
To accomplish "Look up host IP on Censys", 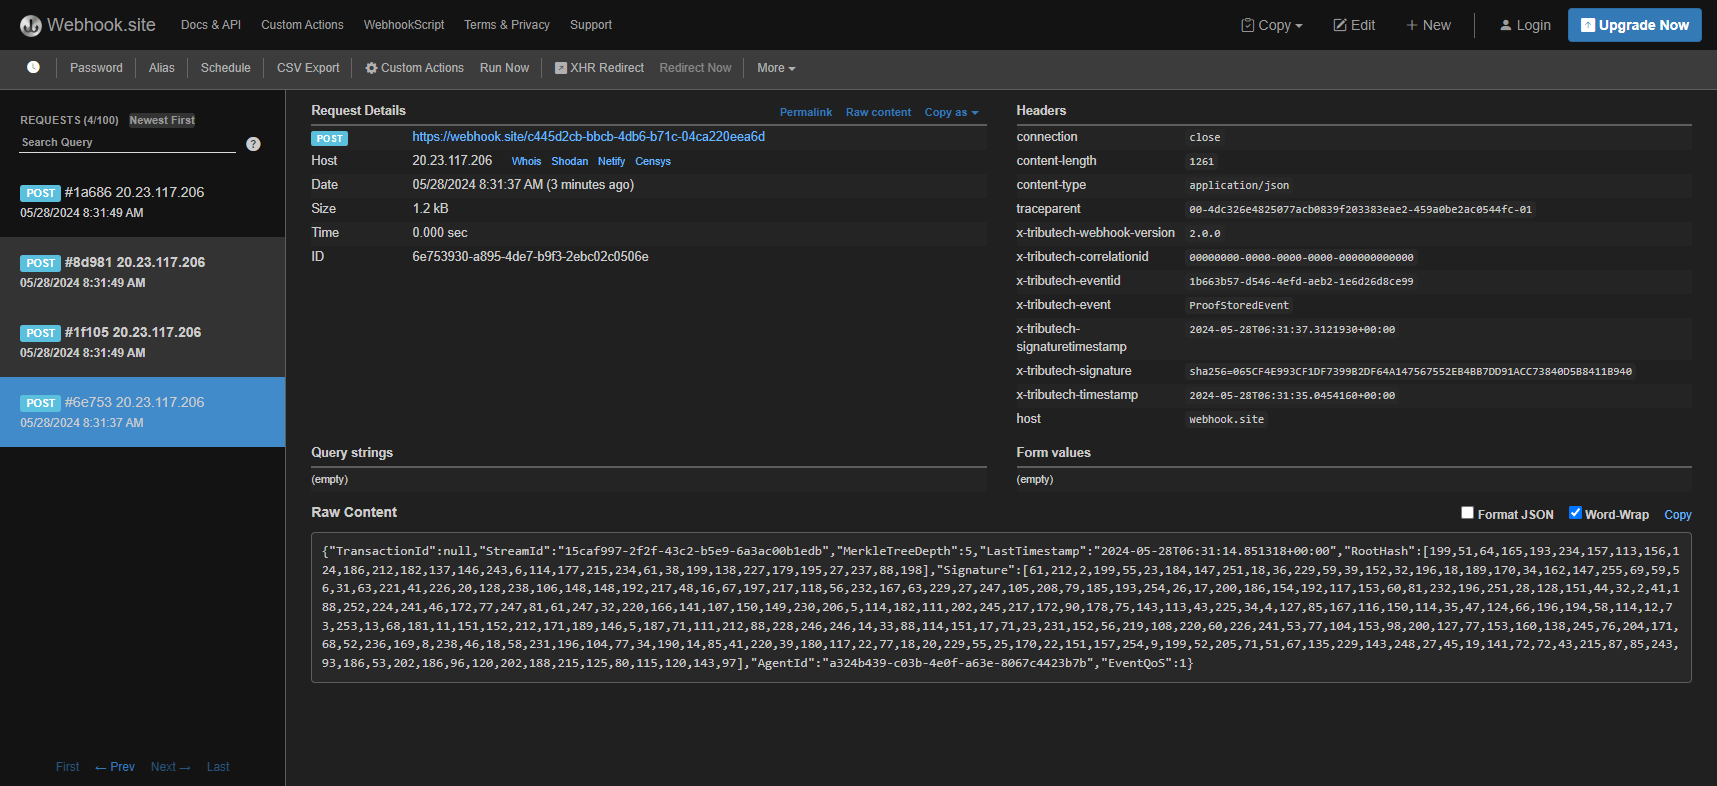I will (x=653, y=161).
